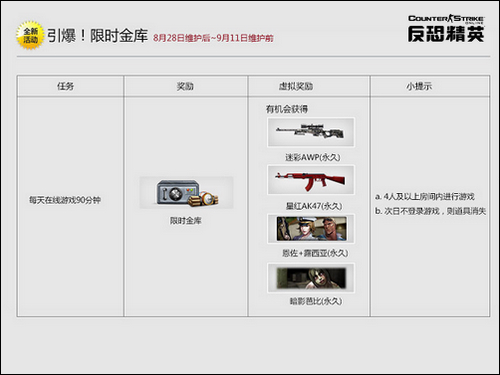The width and height of the screenshot is (500, 375).
Task: Click the gold 全新活动 badge
Action: 30,35
